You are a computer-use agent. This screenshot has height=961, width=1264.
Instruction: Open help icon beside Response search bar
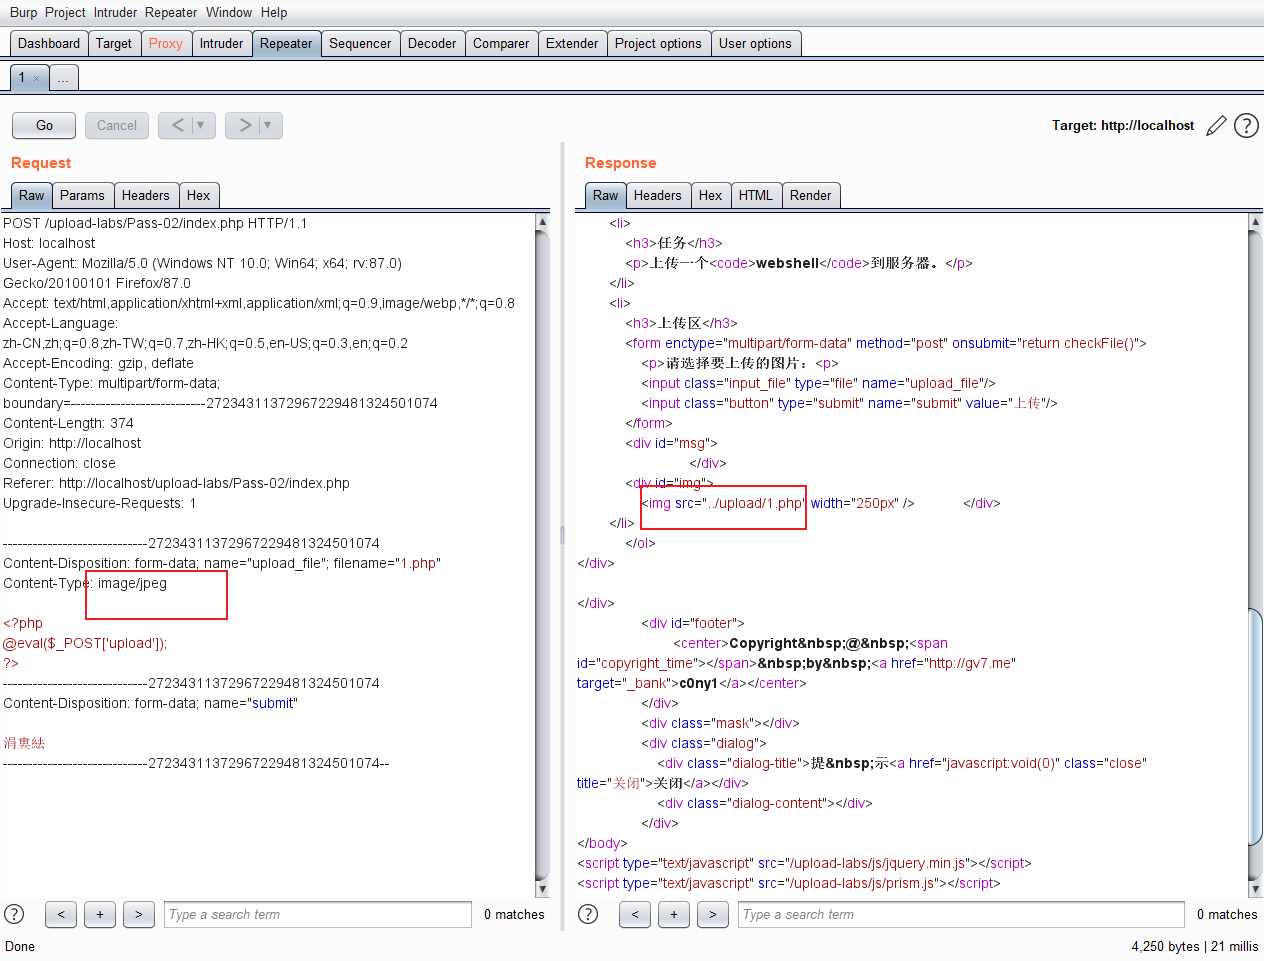pos(588,914)
